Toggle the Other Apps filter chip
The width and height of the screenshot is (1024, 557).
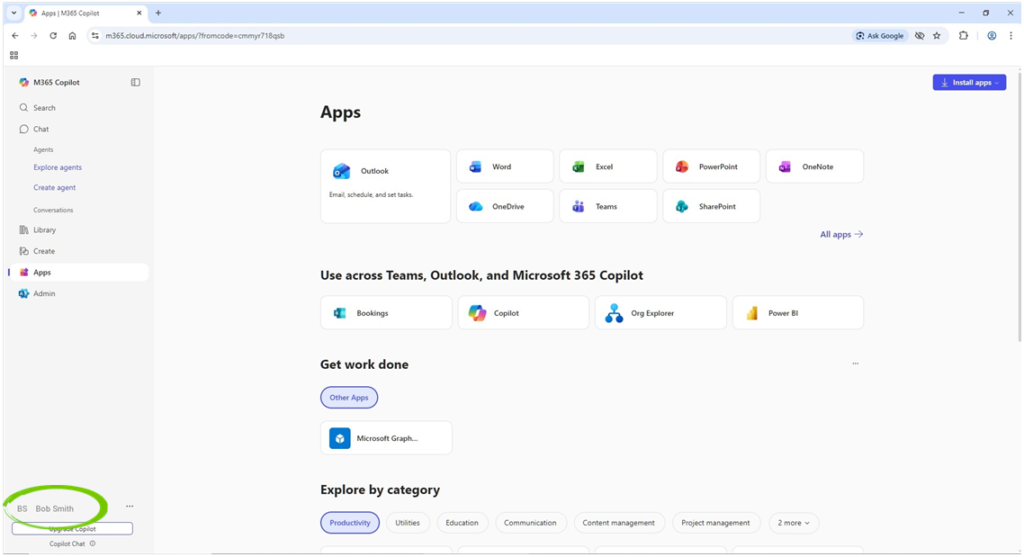pos(349,397)
